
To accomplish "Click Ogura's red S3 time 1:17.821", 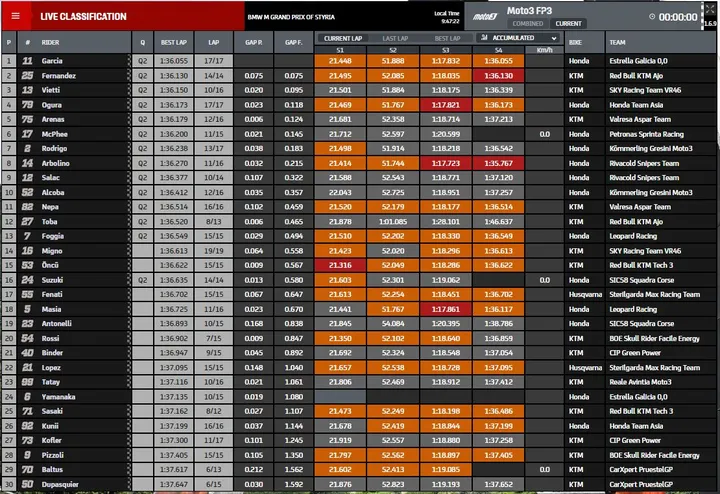I will 445,105.
